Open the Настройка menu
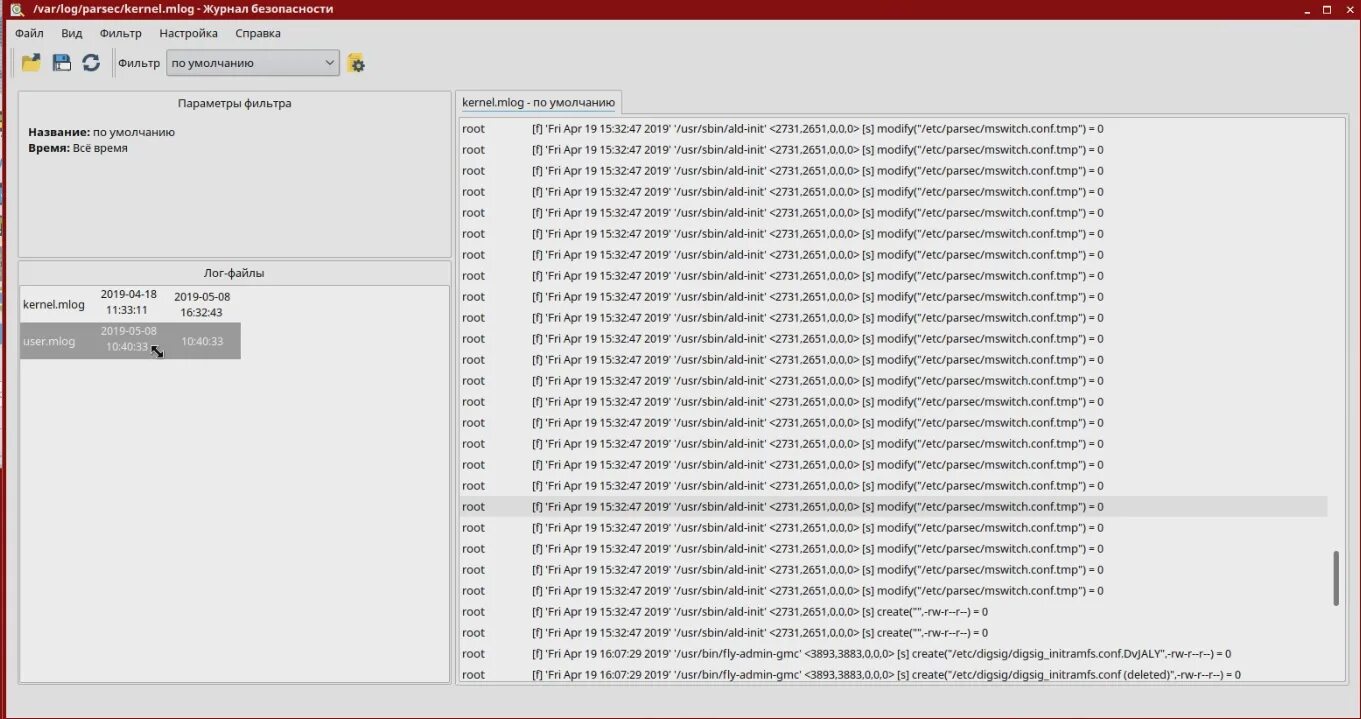This screenshot has width=1361, height=719. click(x=188, y=33)
